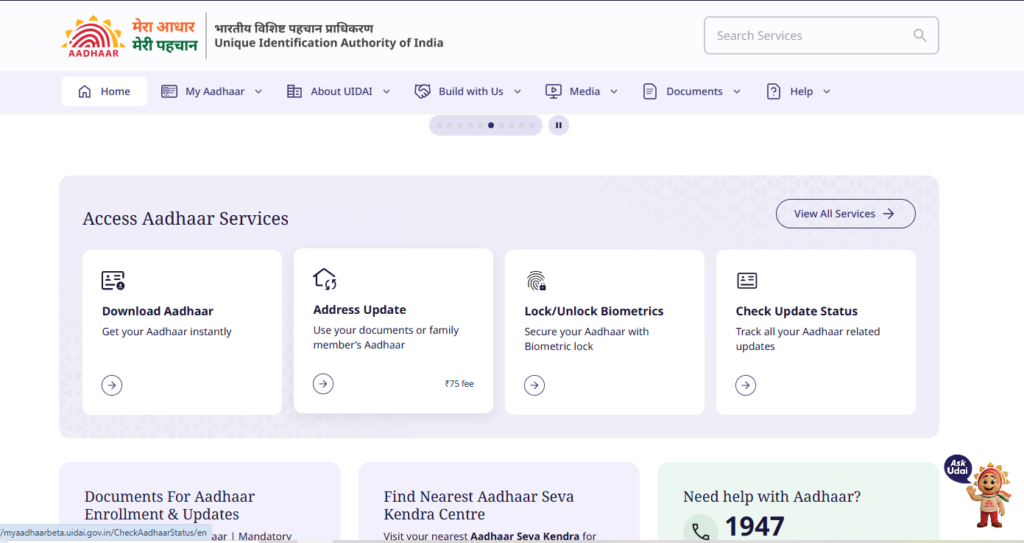Expand the My Aadhaar dropdown chevron

click(259, 91)
